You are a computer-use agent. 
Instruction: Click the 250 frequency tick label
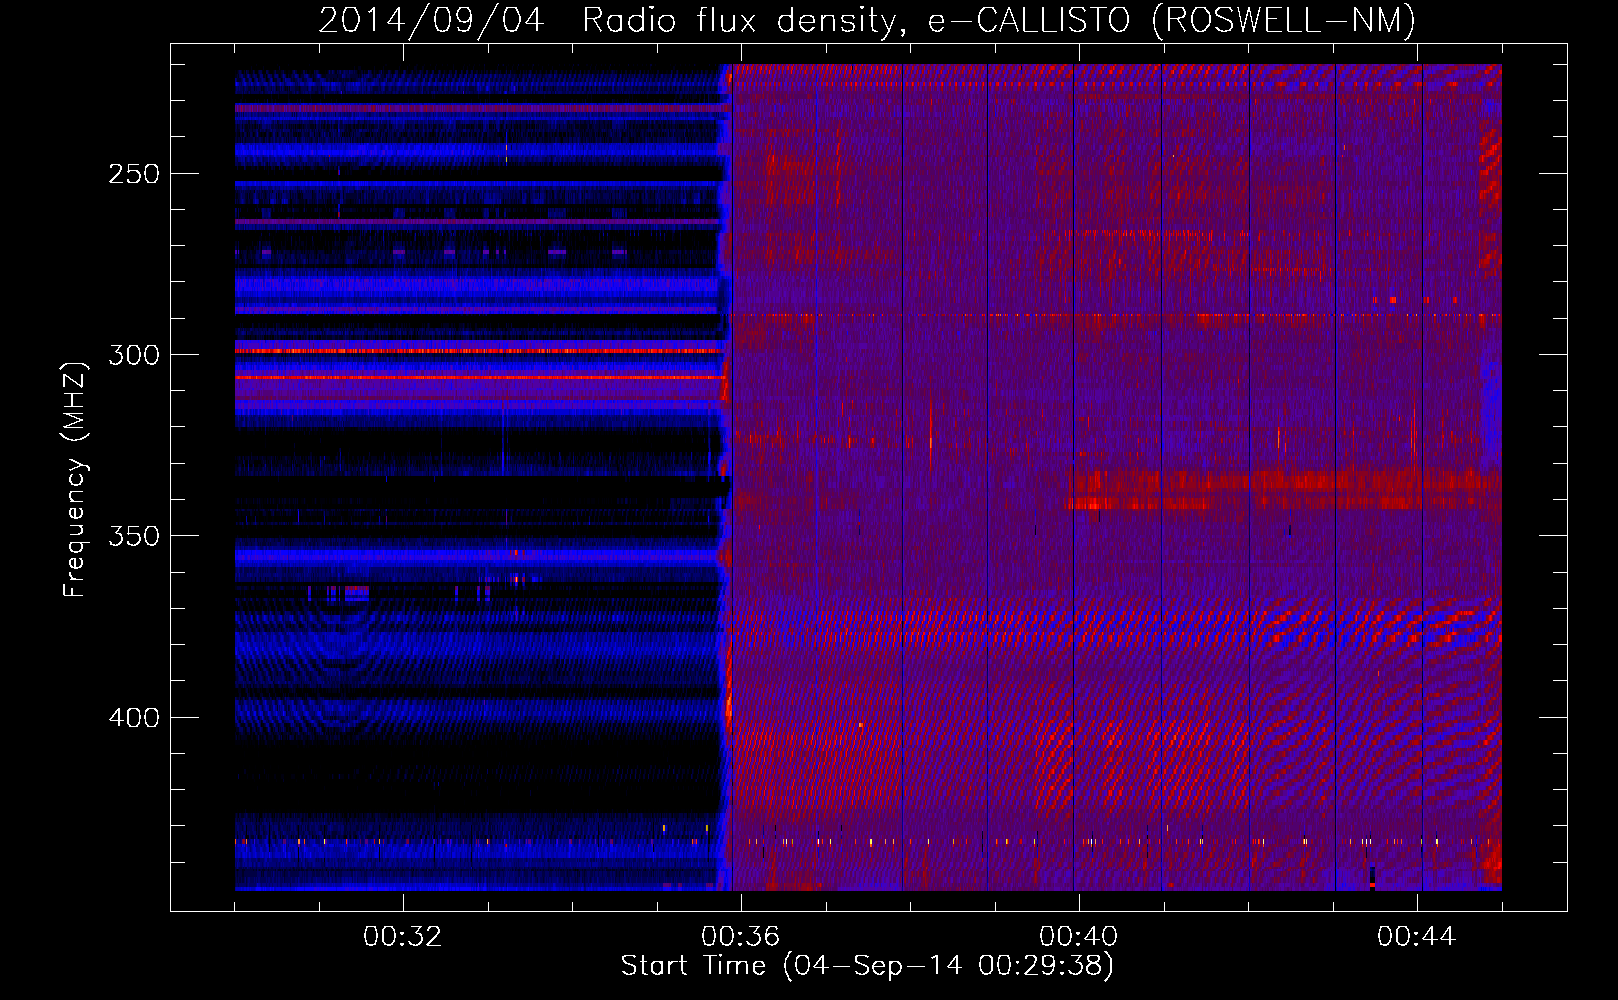(134, 174)
